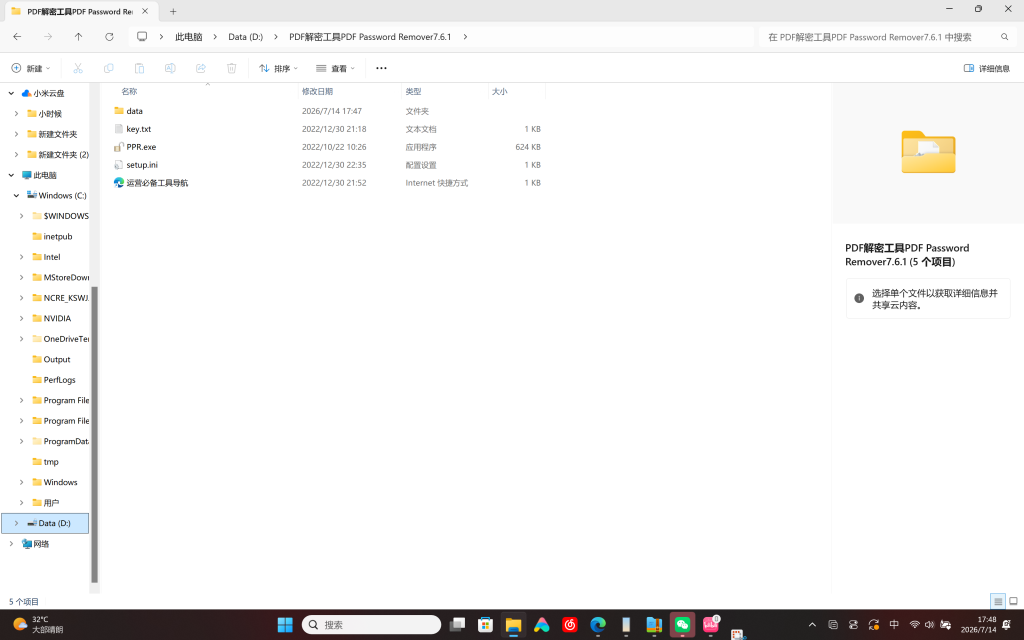Open Windows Start menu

point(285,625)
